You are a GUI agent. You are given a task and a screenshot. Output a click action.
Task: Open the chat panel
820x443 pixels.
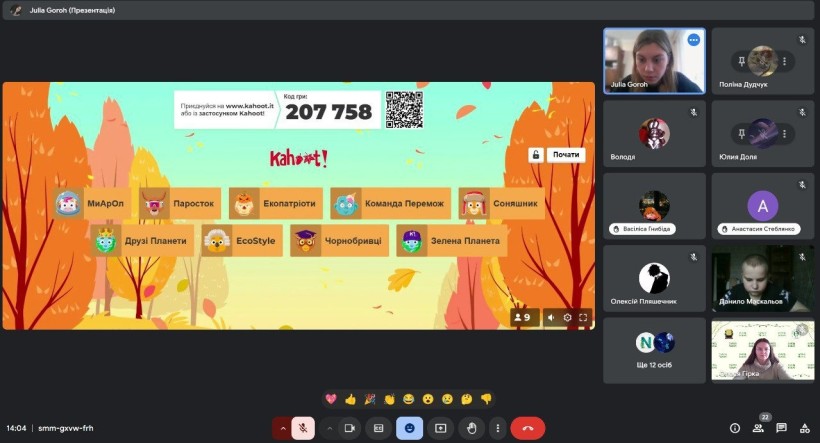pos(781,428)
